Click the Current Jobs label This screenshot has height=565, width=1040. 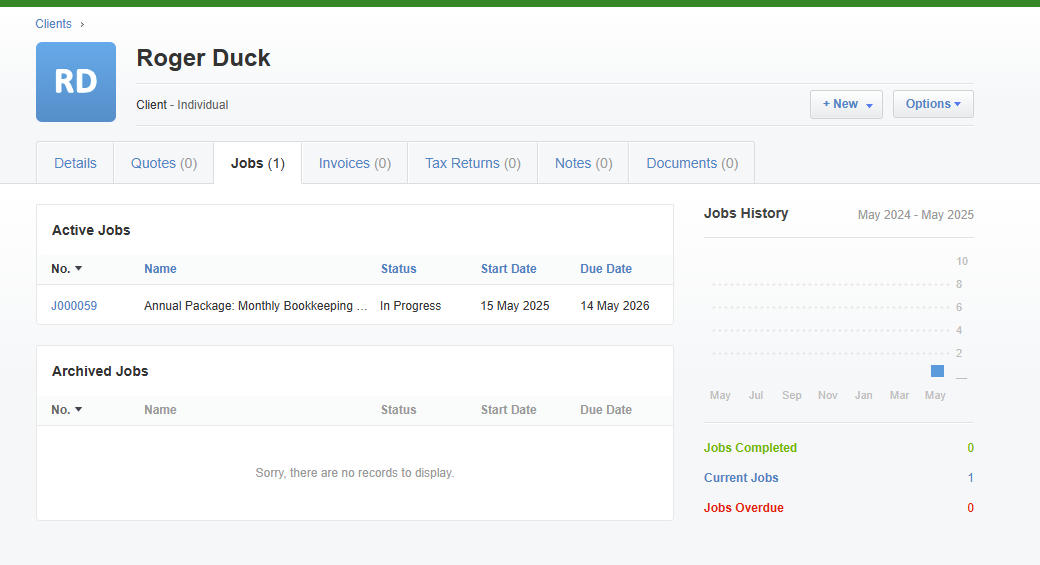741,478
